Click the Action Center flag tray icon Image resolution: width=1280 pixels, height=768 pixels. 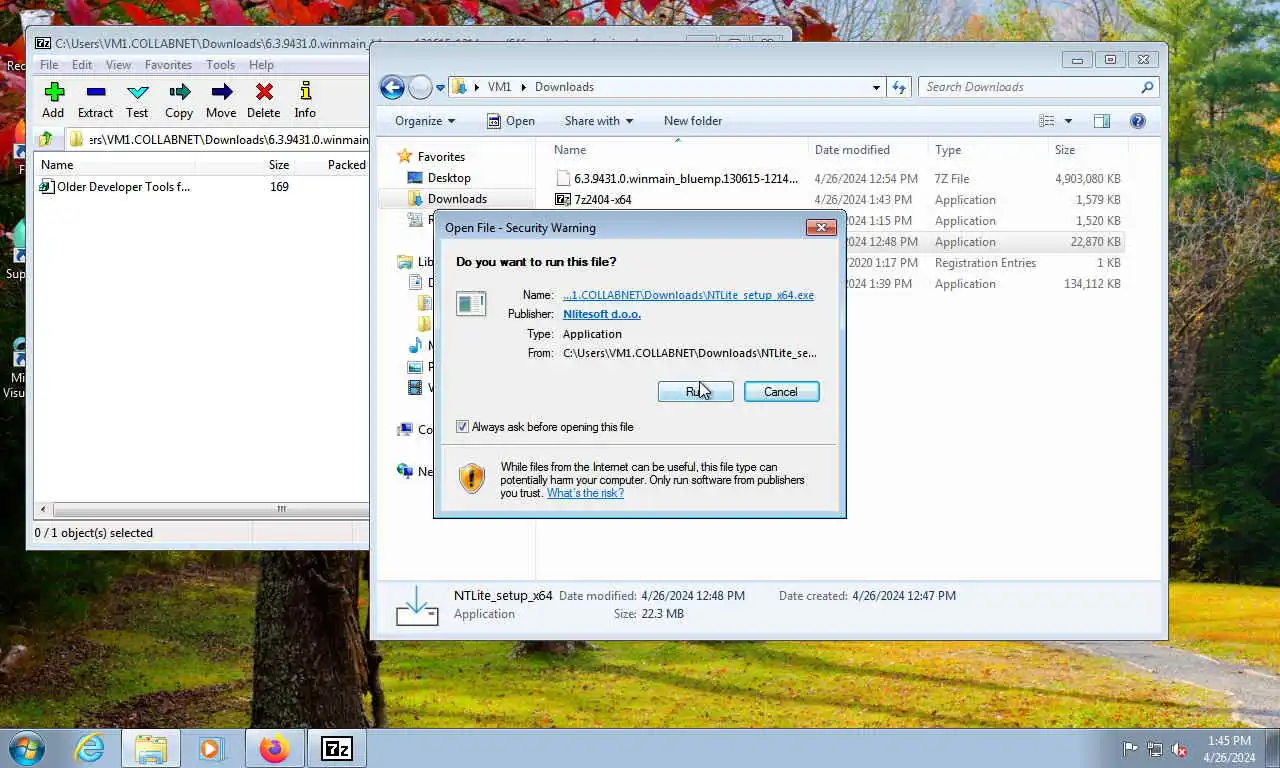point(1130,749)
